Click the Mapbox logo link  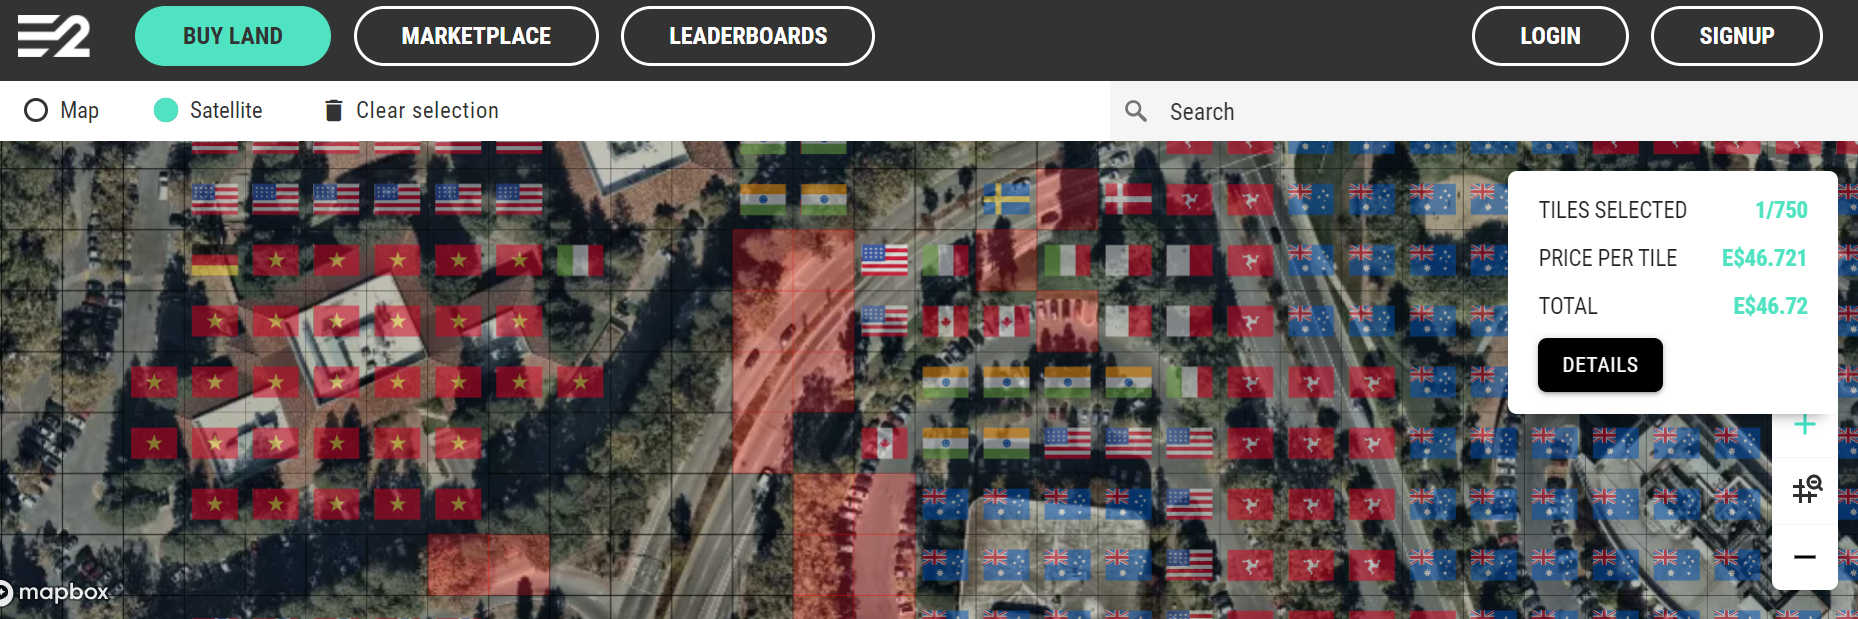click(x=55, y=592)
